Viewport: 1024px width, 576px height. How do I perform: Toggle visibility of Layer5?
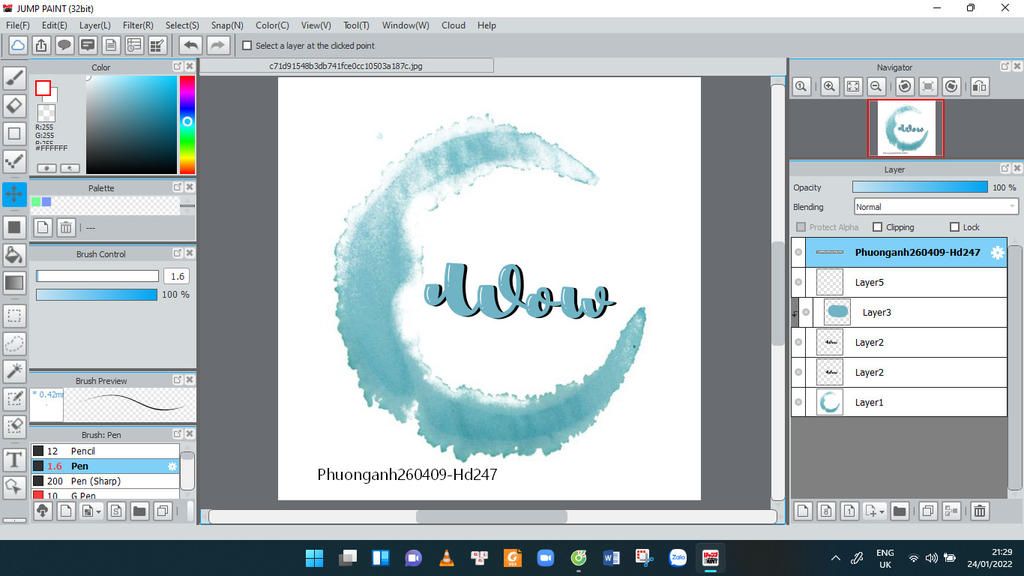pyautogui.click(x=798, y=282)
